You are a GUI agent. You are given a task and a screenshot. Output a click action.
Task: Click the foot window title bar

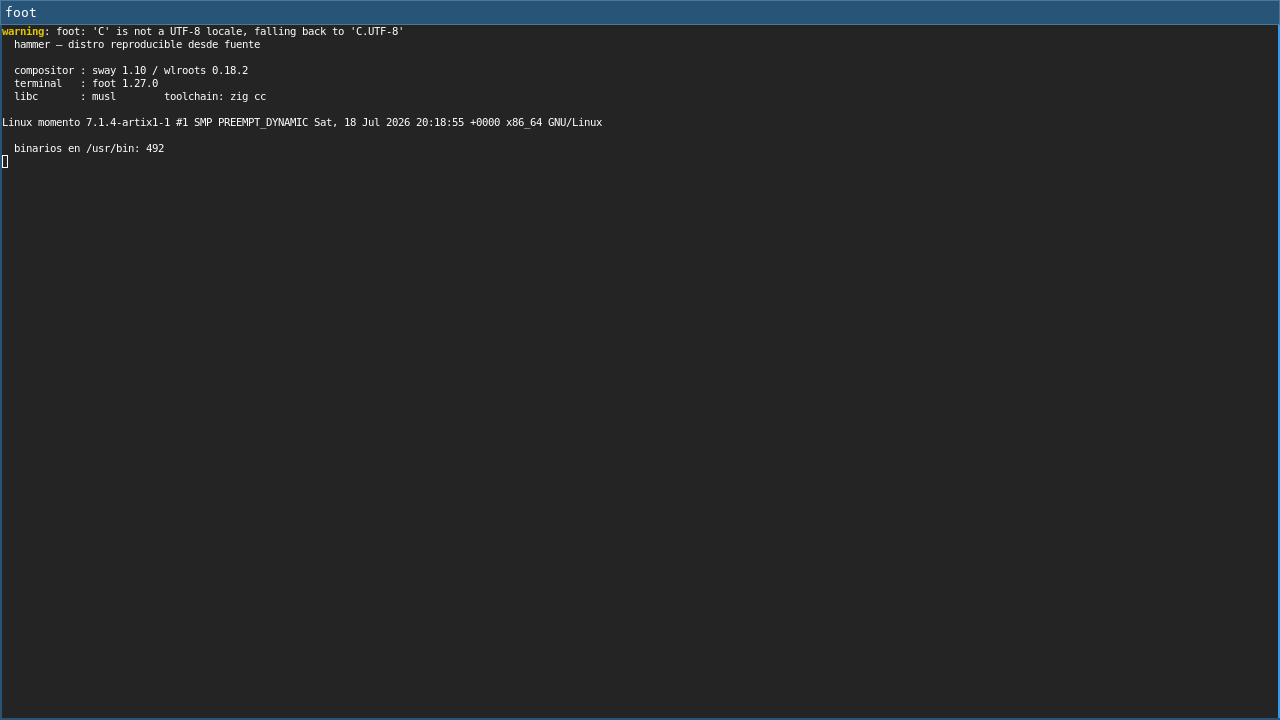640,12
